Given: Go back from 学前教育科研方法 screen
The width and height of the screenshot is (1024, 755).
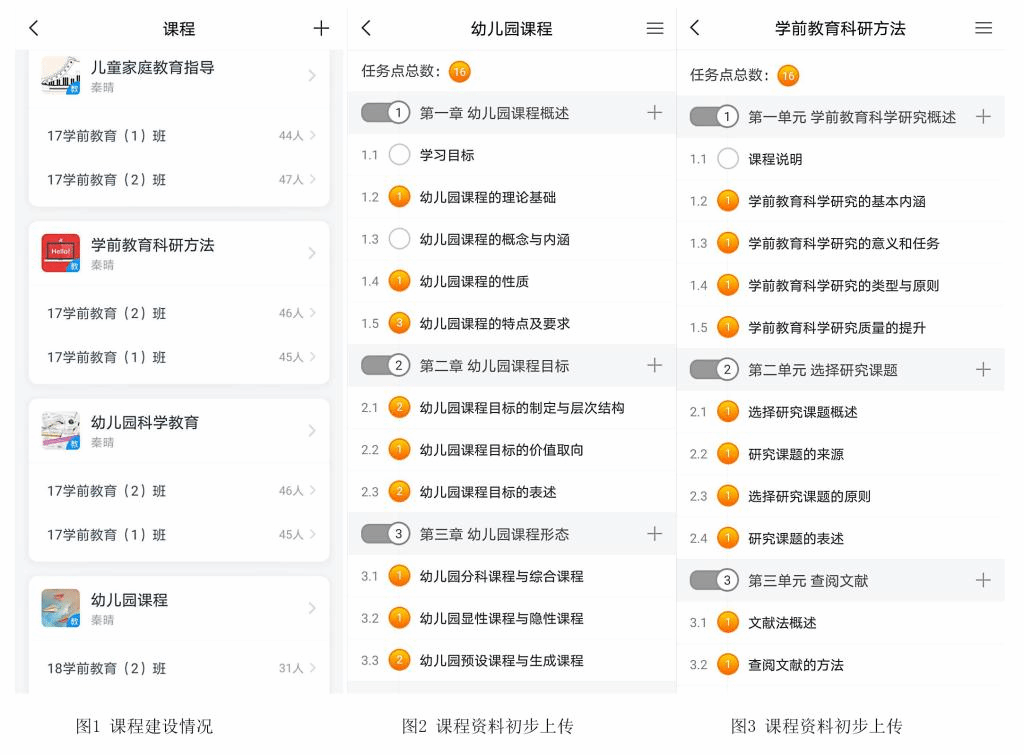Looking at the screenshot, I should pyautogui.click(x=695, y=29).
